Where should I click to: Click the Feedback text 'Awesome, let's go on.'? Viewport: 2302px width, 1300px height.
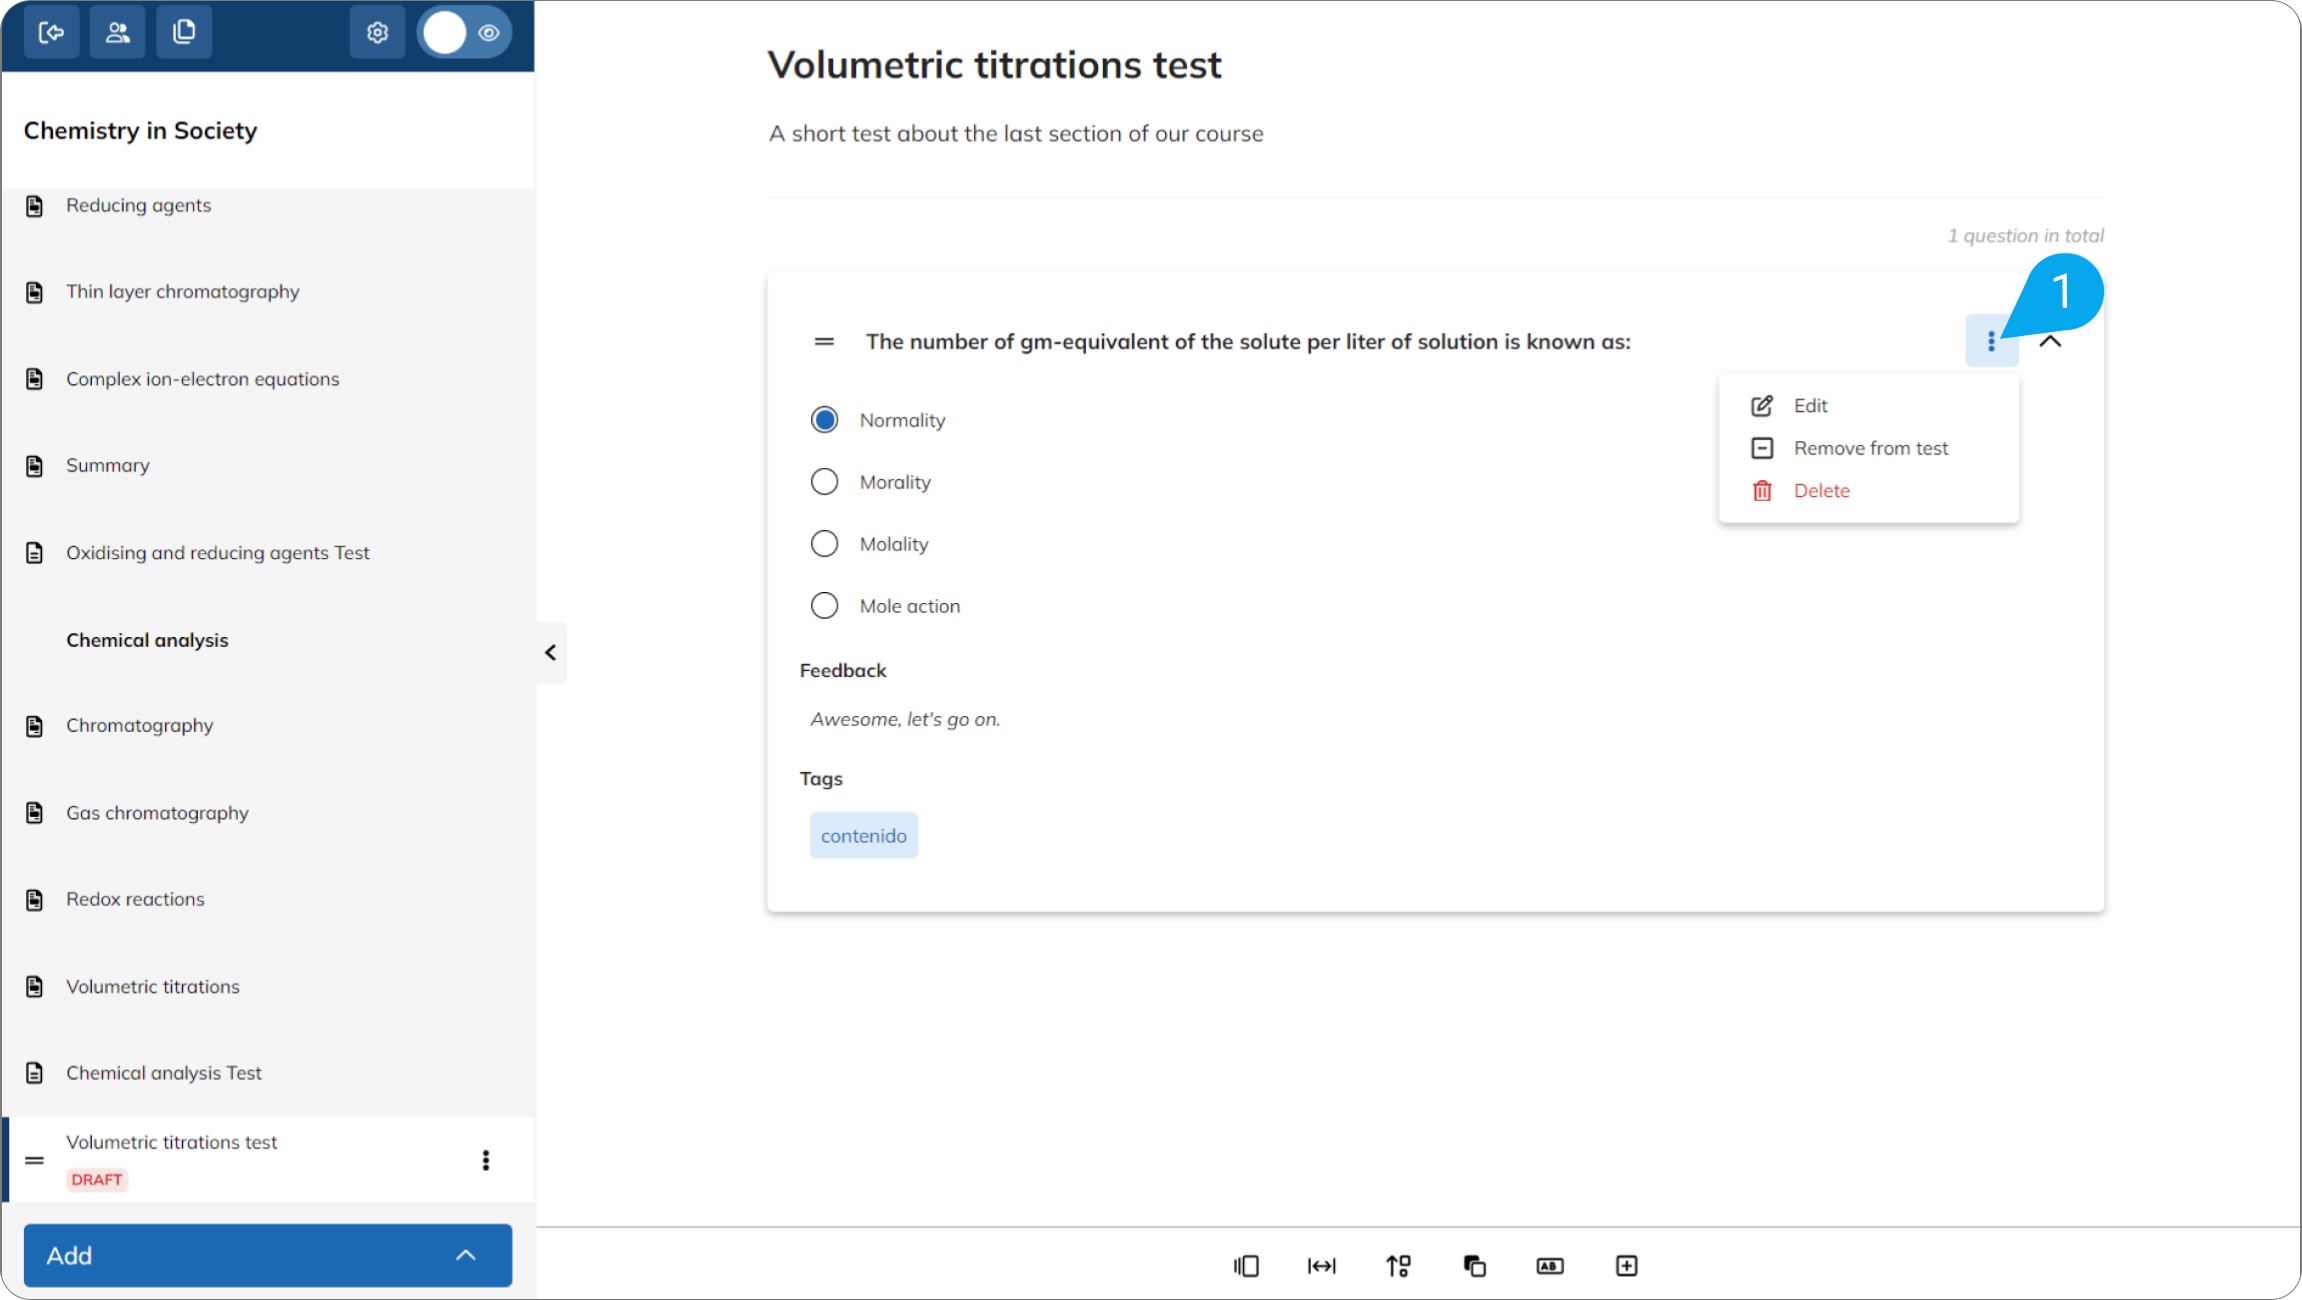tap(905, 720)
